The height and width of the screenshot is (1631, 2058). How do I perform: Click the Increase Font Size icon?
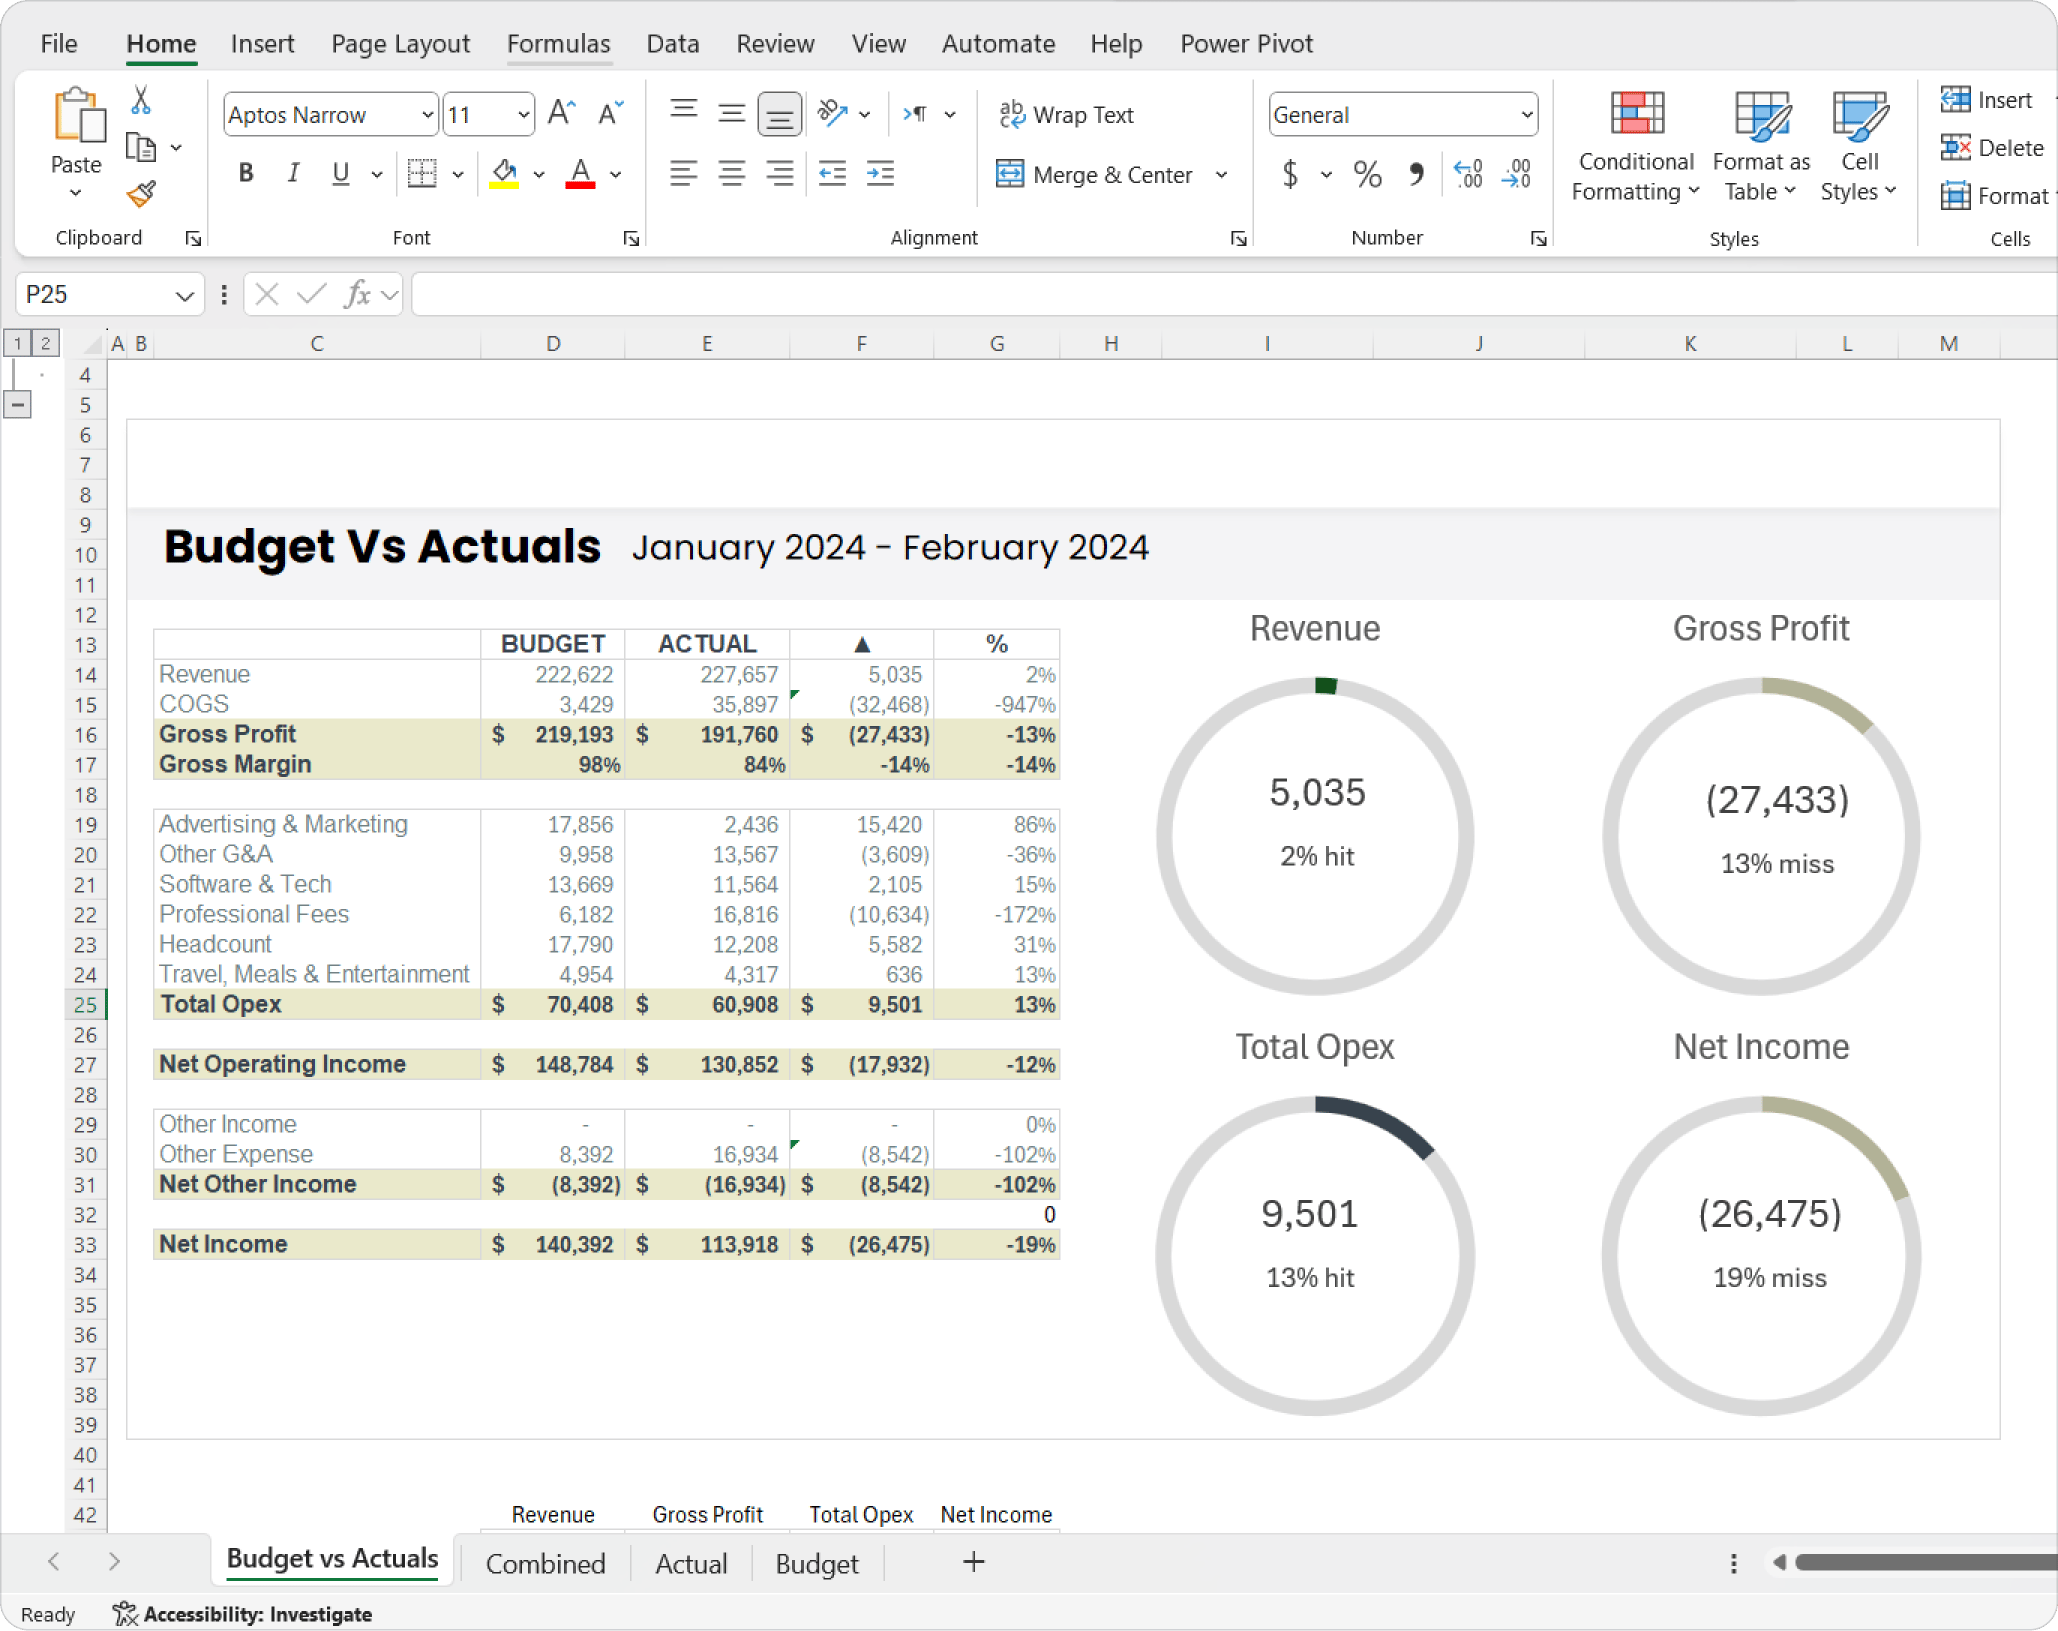[x=562, y=114]
